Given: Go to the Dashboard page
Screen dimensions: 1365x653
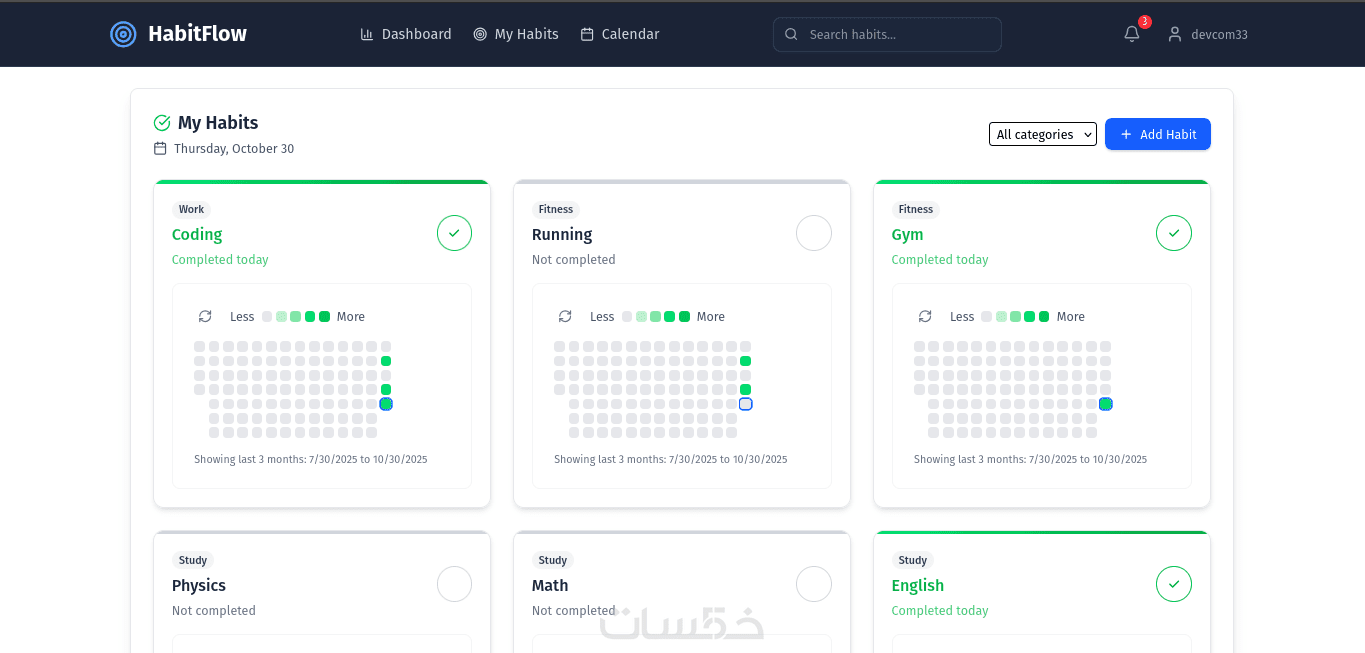Looking at the screenshot, I should coord(406,34).
